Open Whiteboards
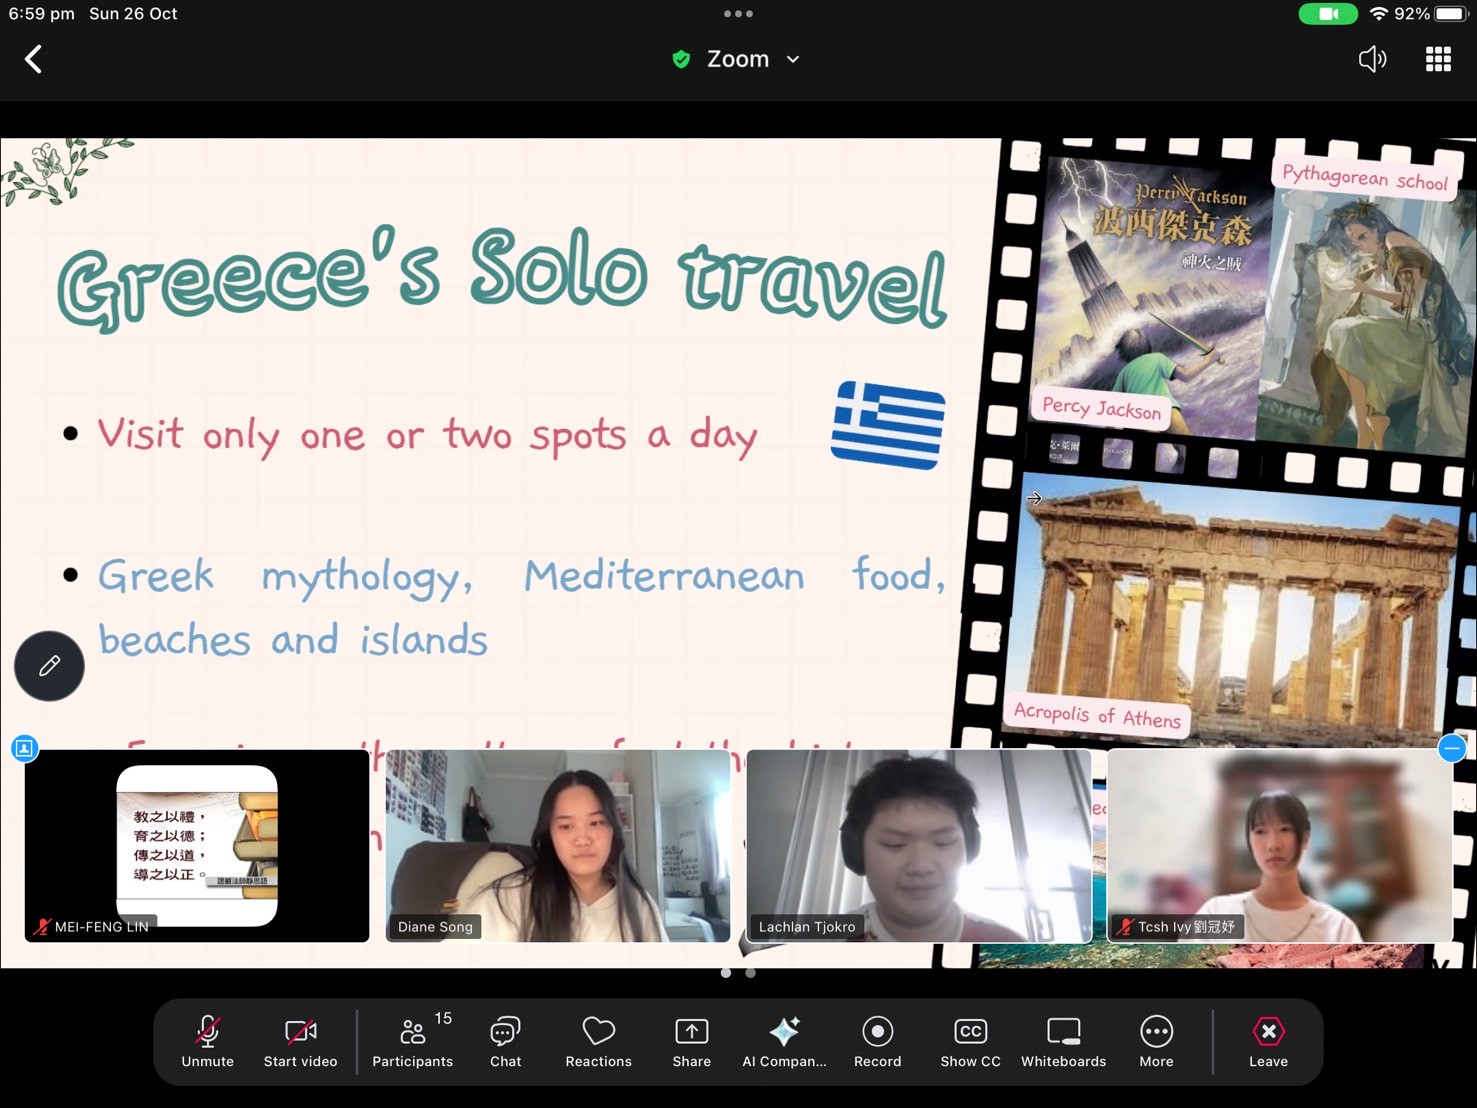 click(1063, 1041)
